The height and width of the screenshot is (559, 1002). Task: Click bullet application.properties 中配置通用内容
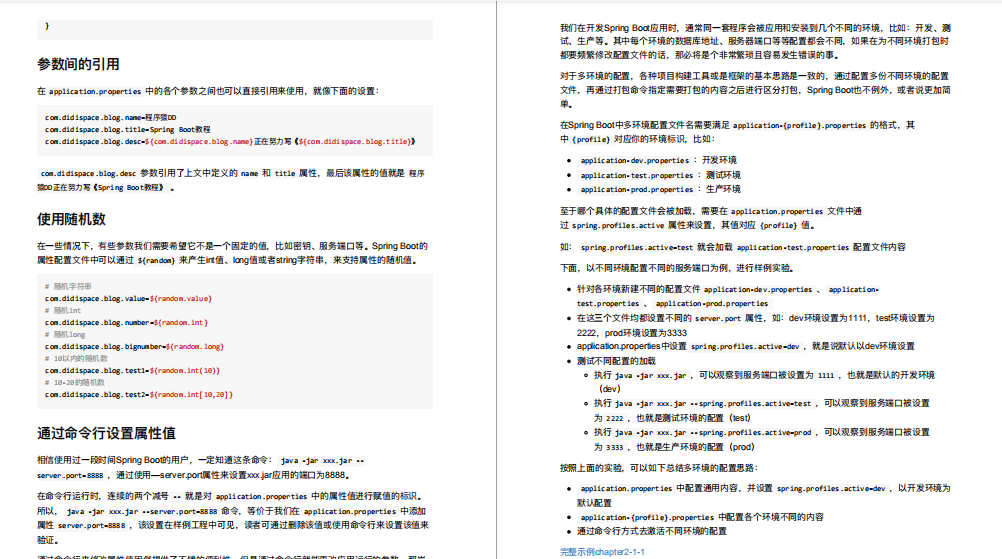coord(764,496)
